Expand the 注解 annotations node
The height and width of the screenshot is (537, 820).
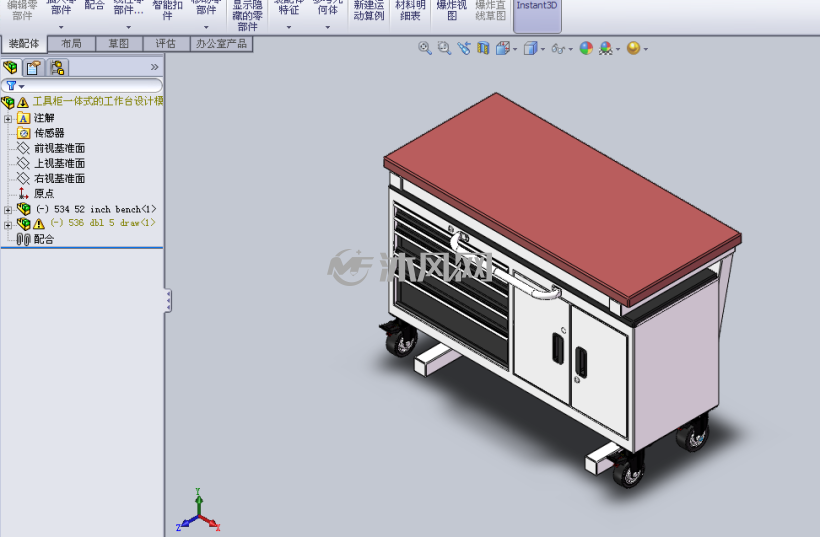8,119
